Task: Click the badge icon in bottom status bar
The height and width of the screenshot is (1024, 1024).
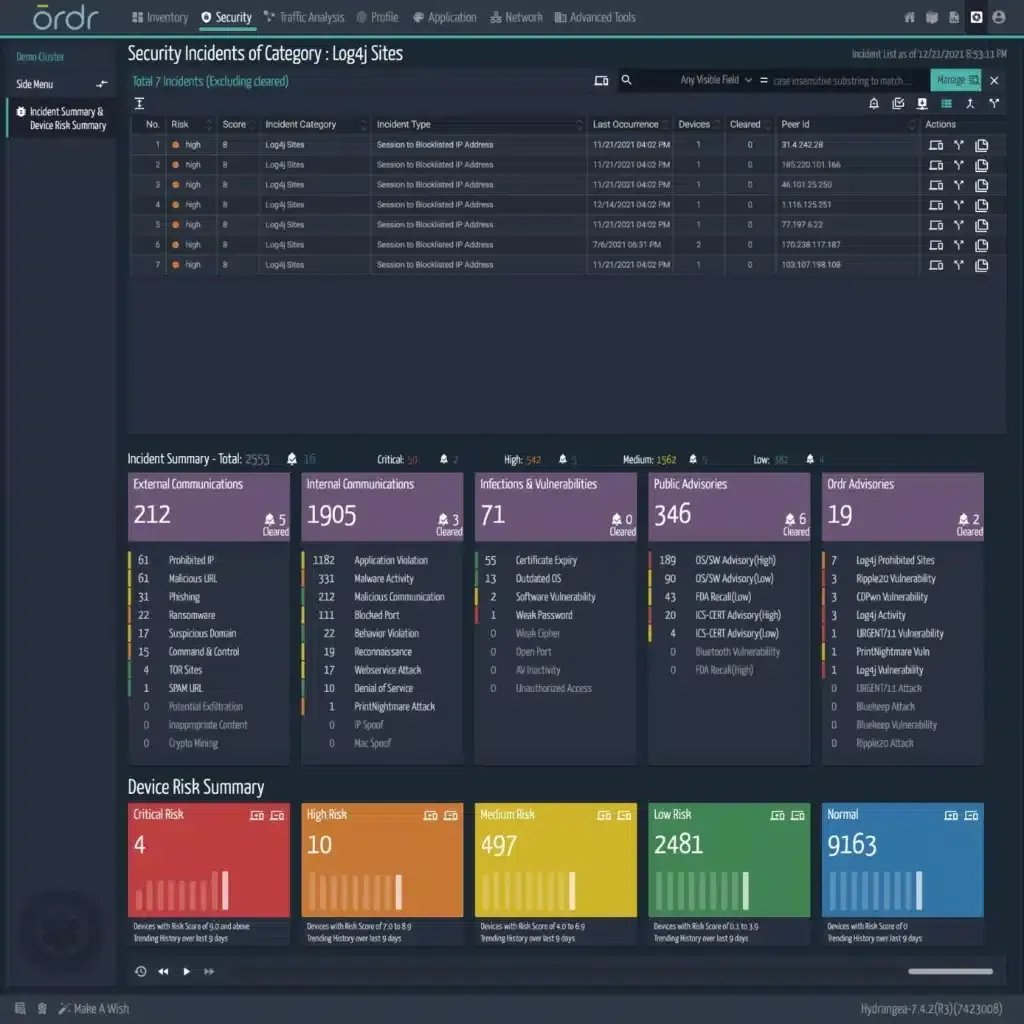Action: 42,1008
